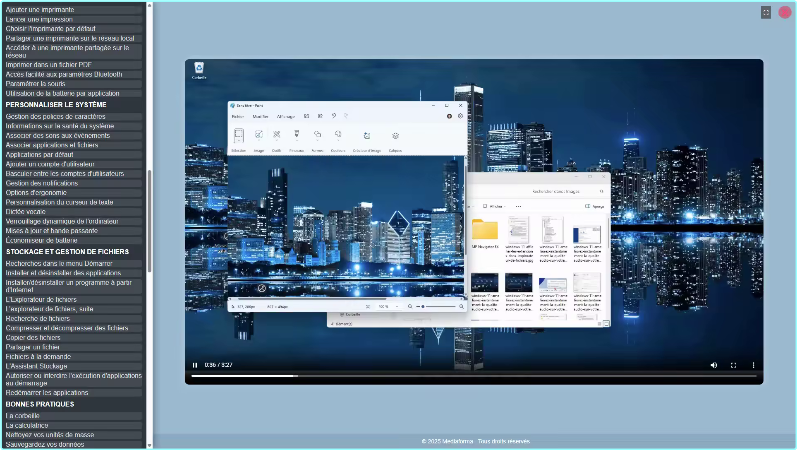Click the zoom out magnifier in Paint
The image size is (797, 450).
pyautogui.click(x=410, y=307)
